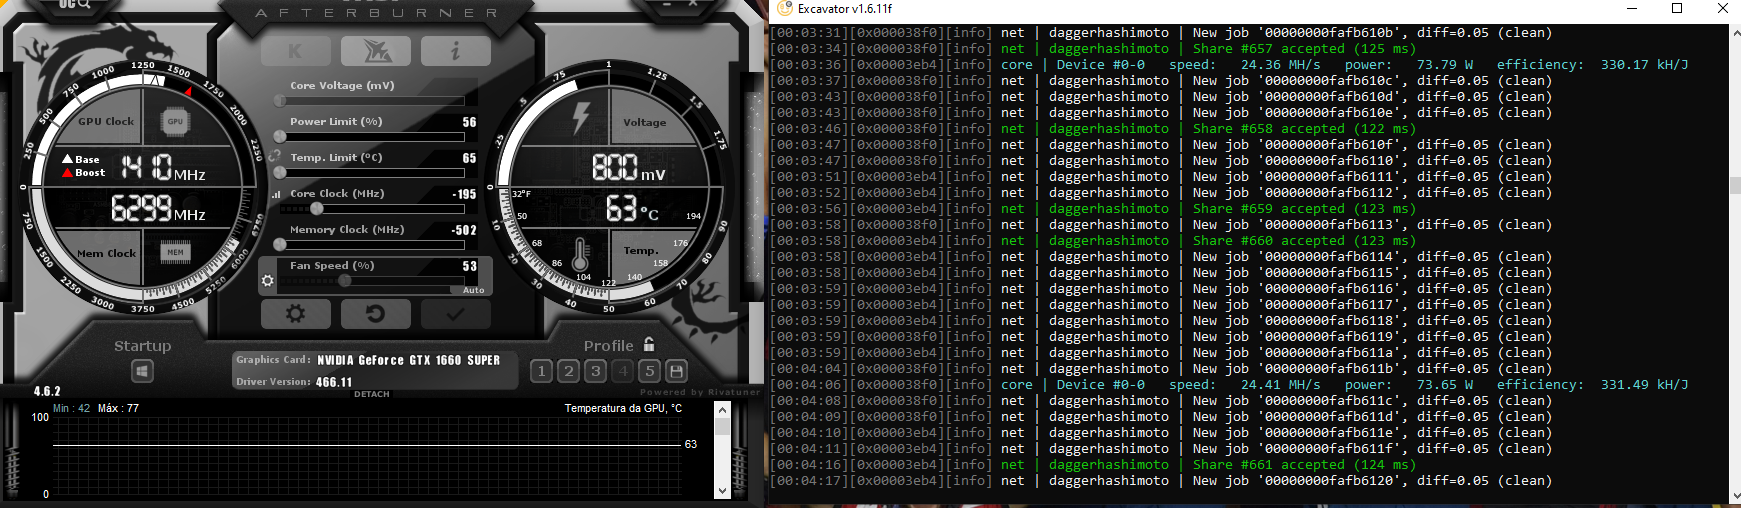Viewport: 1741px width, 508px height.
Task: Click Excavator scrollbar up arrow
Action: [1735, 32]
